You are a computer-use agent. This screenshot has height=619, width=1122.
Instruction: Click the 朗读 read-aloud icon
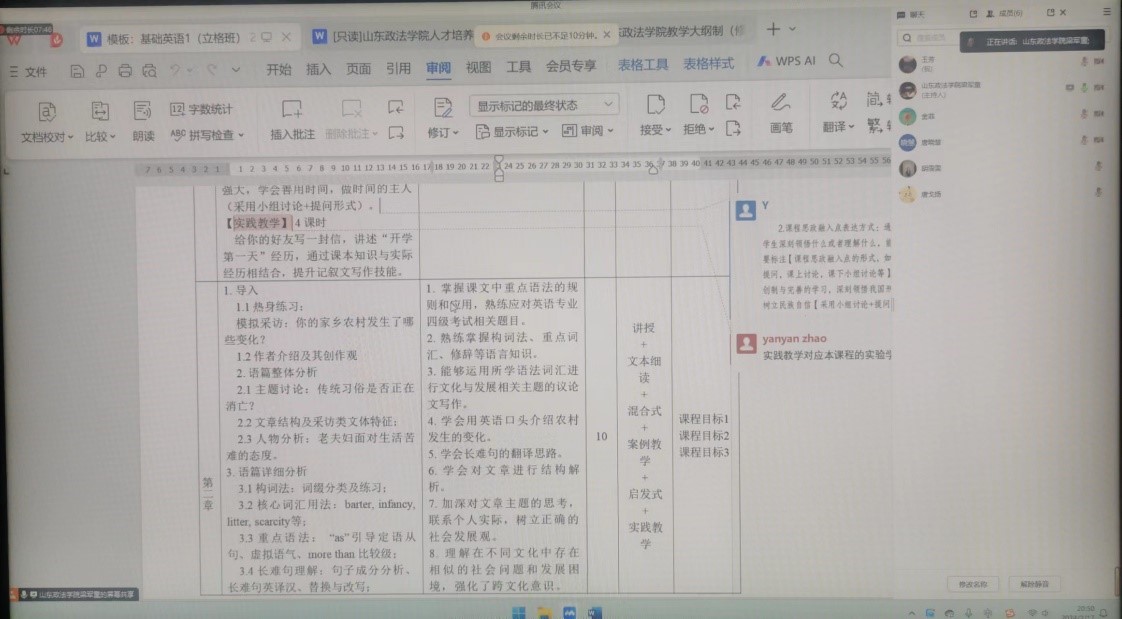point(142,110)
